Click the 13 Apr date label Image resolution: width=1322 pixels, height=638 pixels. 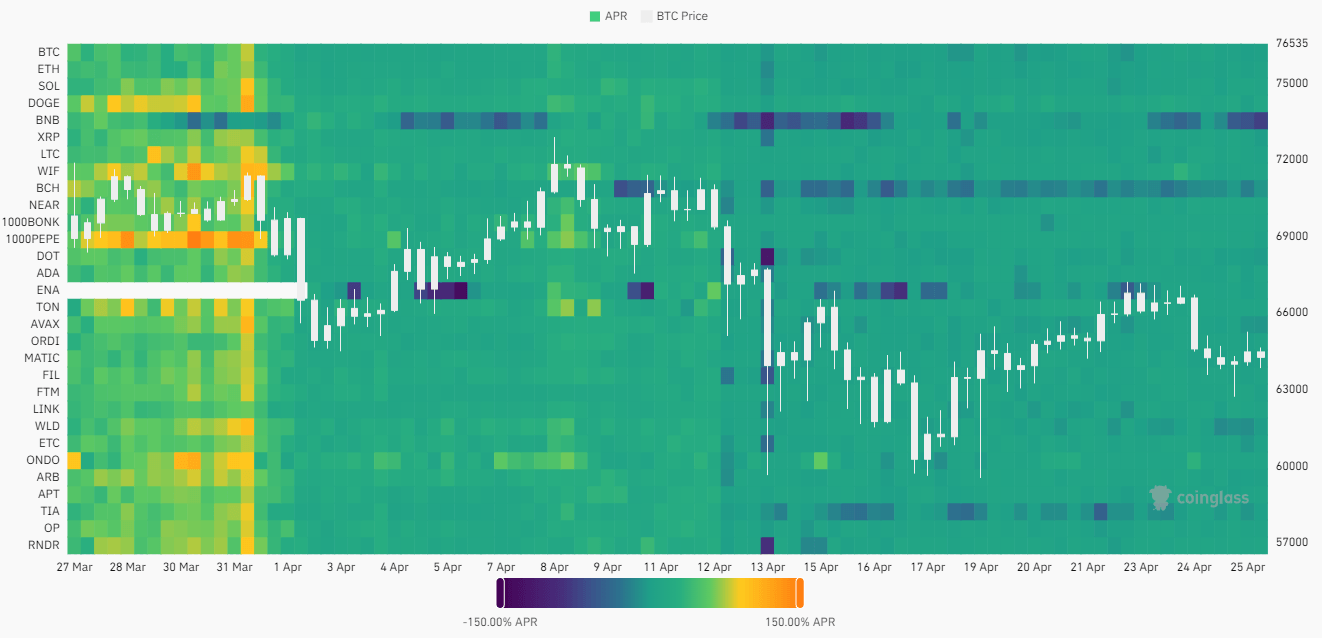click(767, 567)
